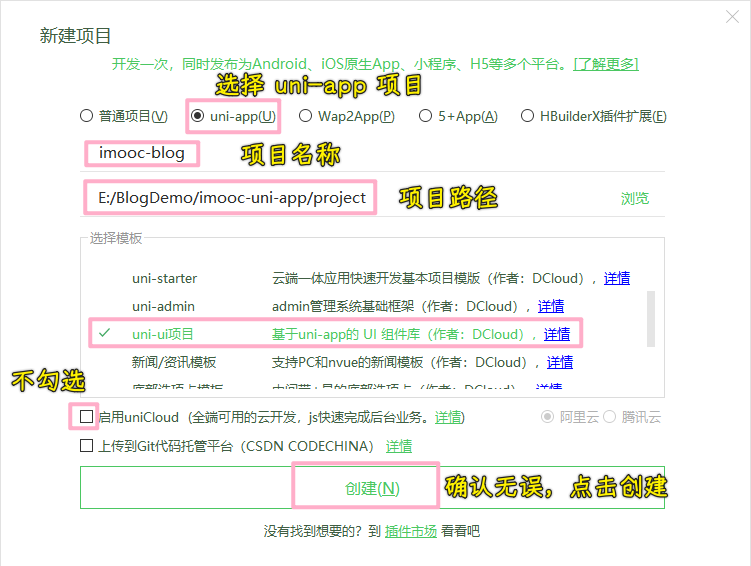Select the uni-starter template
The width and height of the screenshot is (751, 566).
(x=164, y=278)
